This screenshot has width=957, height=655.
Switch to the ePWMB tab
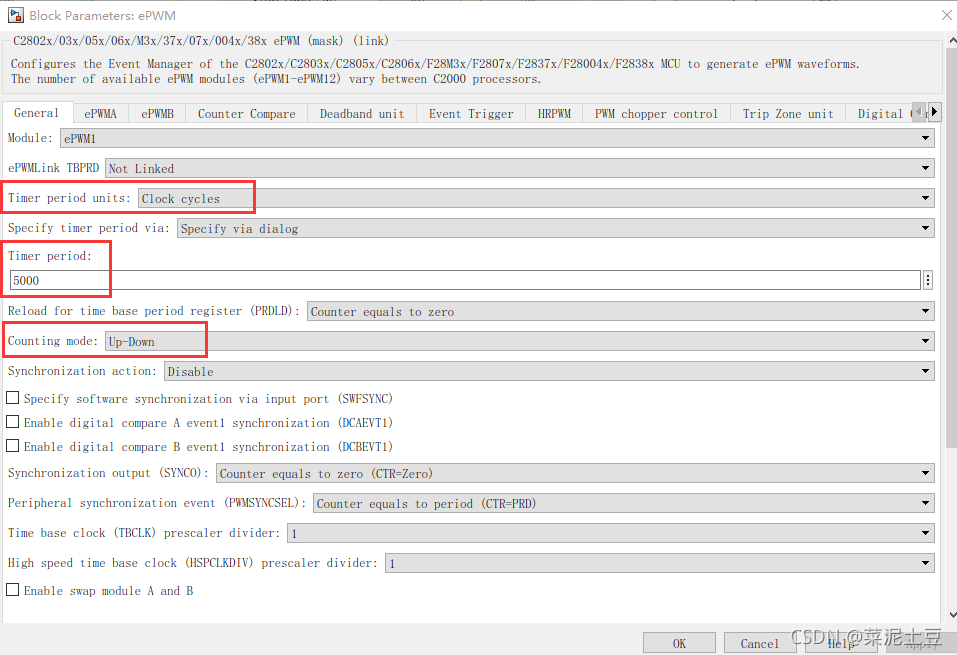pyautogui.click(x=157, y=114)
